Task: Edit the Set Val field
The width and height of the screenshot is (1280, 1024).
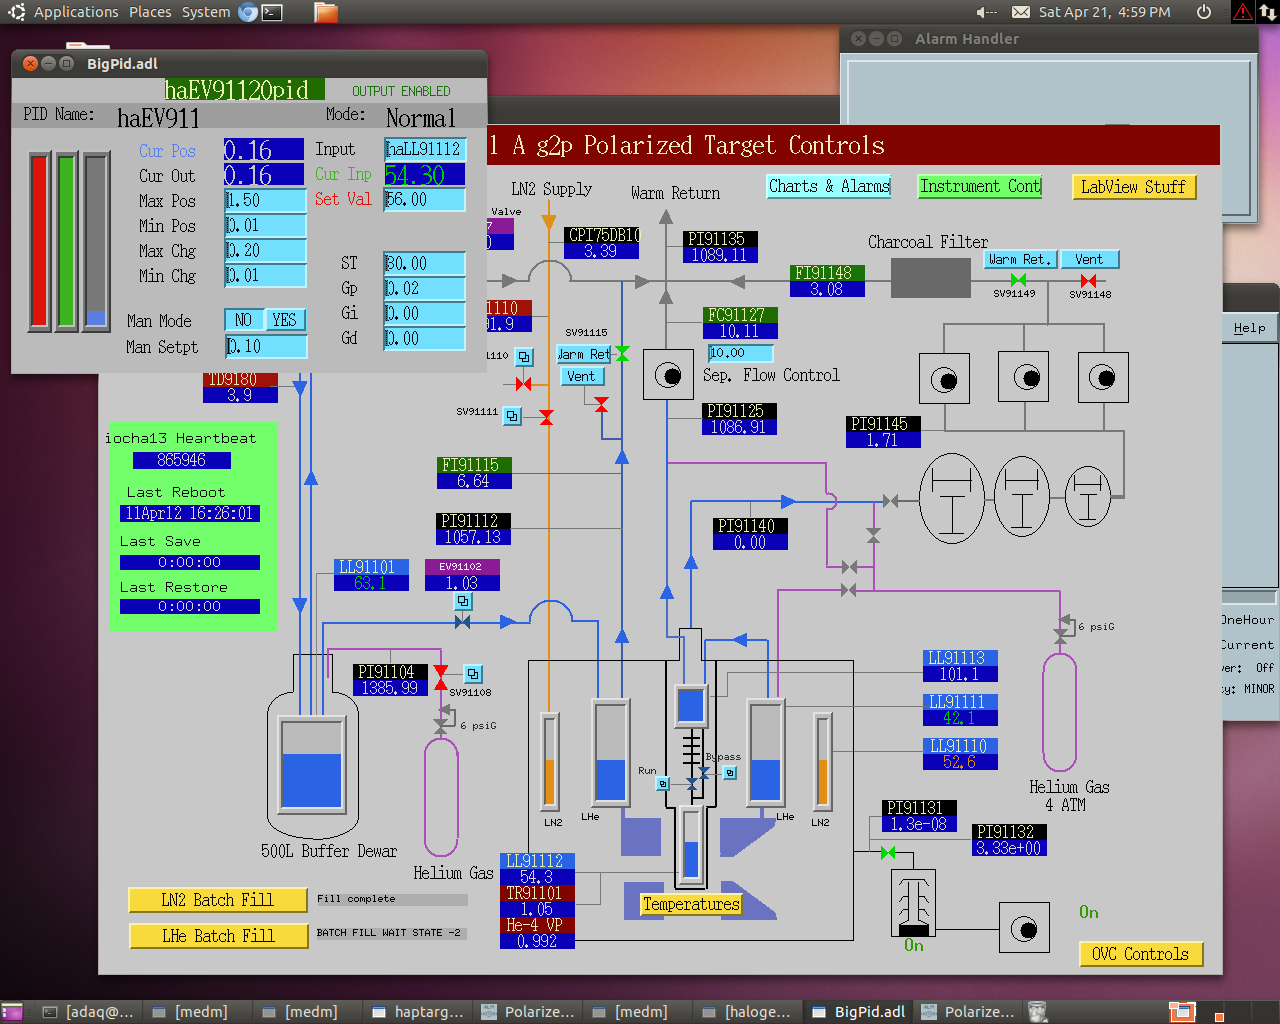Action: 425,199
